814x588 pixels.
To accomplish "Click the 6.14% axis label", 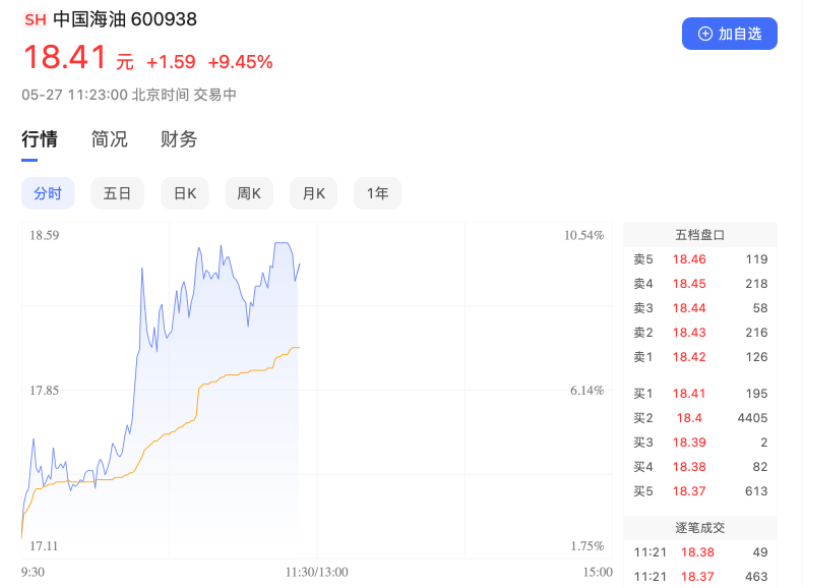I will pyautogui.click(x=587, y=391).
